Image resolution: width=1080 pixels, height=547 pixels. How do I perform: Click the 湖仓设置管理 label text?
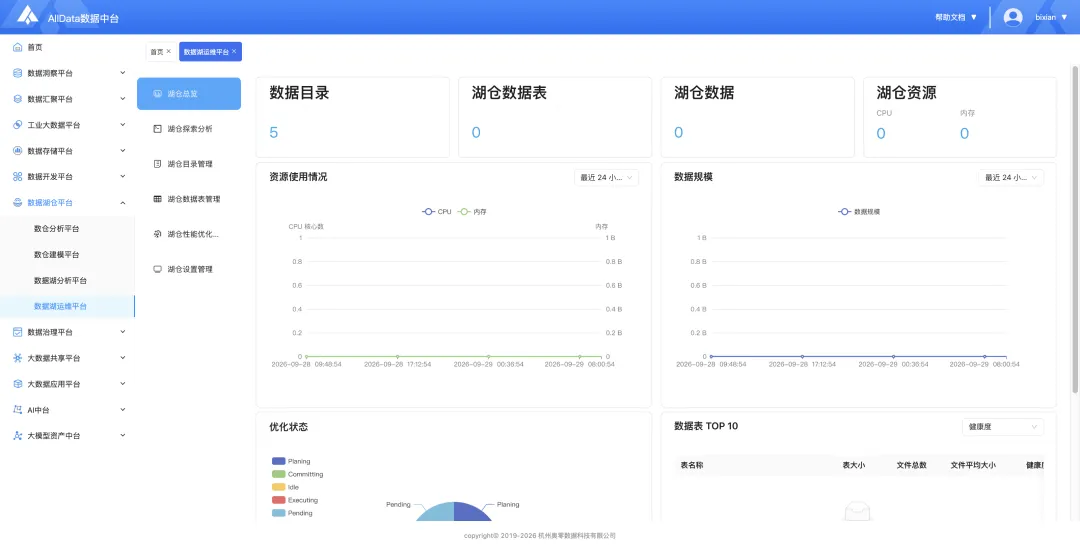190,269
